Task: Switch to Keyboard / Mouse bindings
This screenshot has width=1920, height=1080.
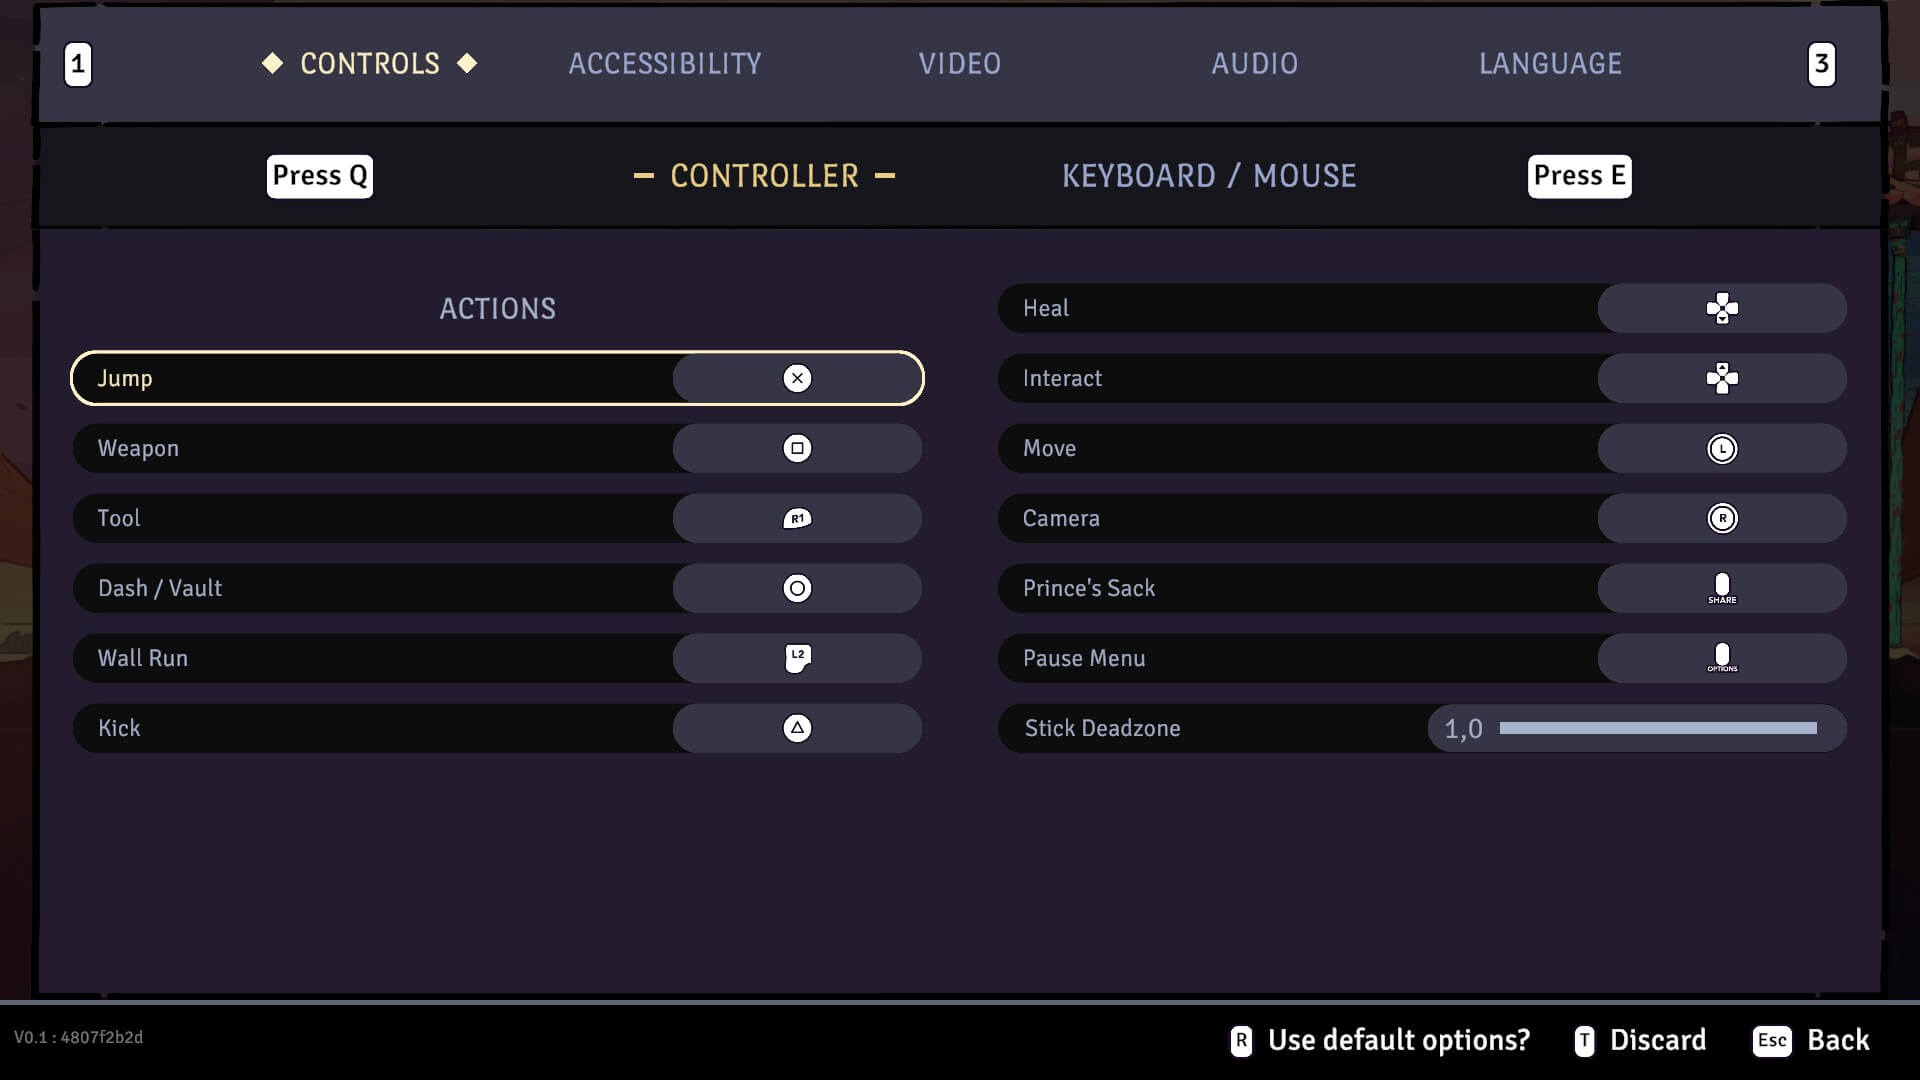Action: 1208,176
